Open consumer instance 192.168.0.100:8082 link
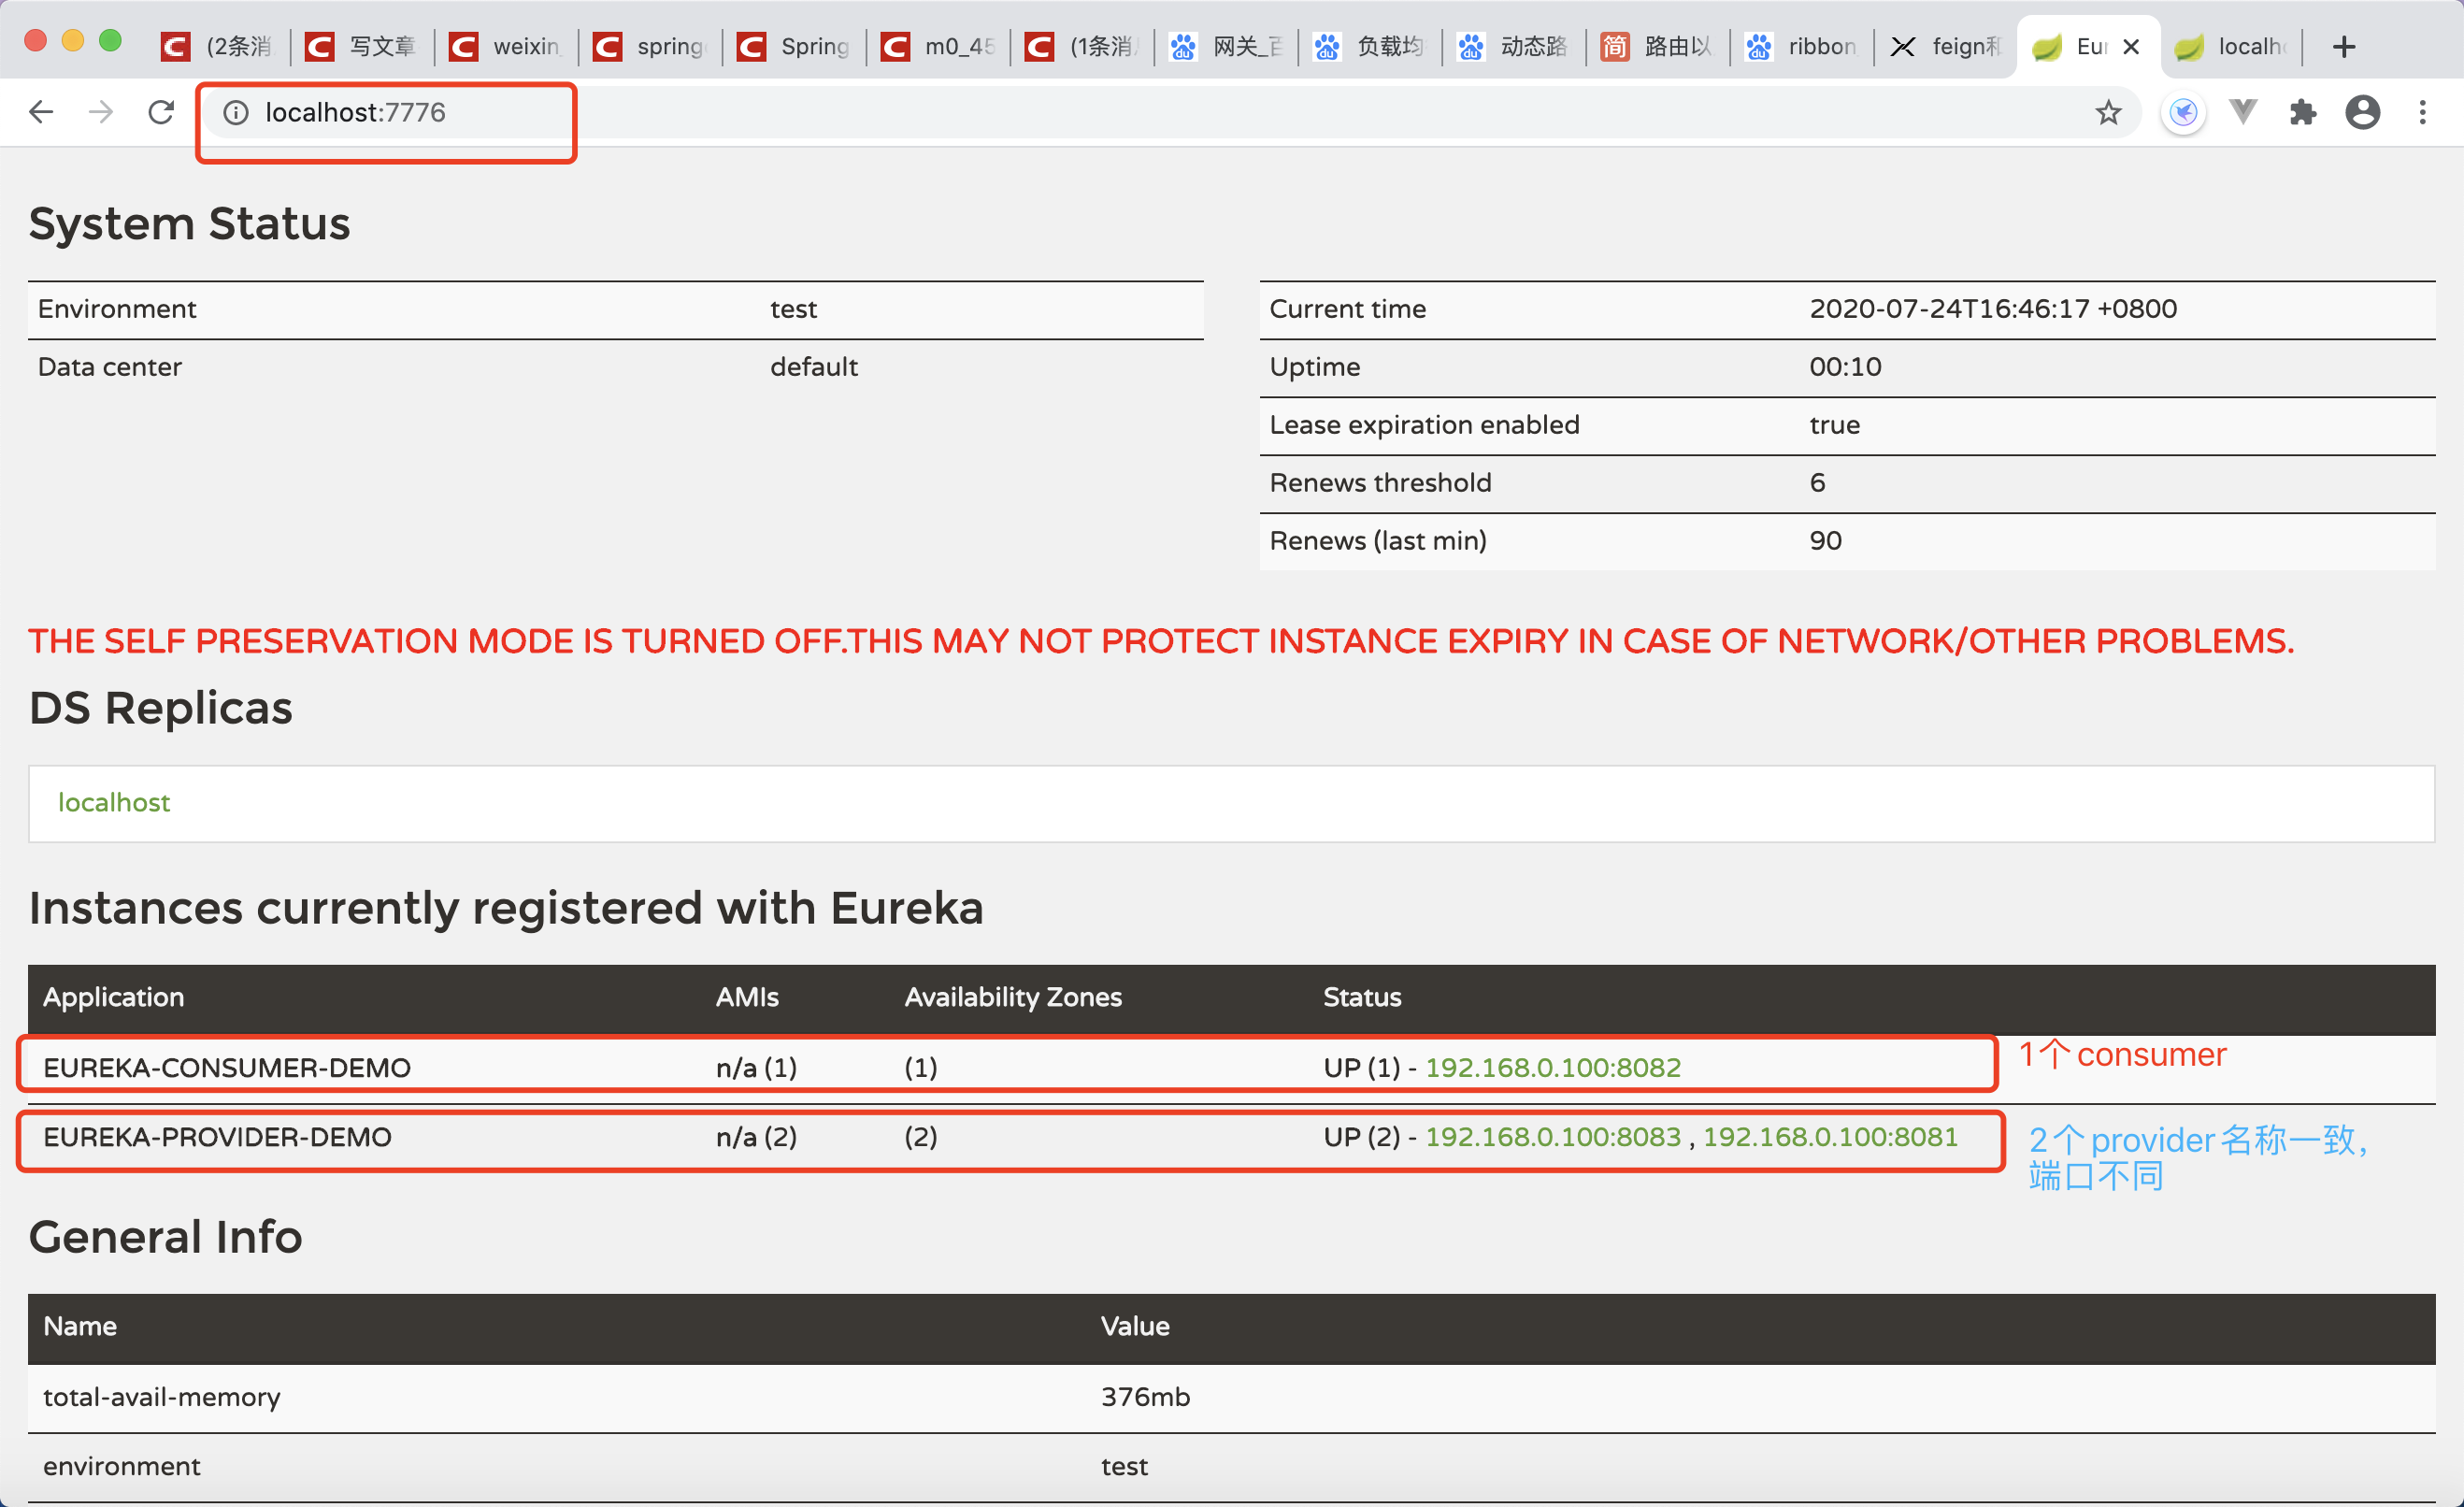 (1552, 1068)
